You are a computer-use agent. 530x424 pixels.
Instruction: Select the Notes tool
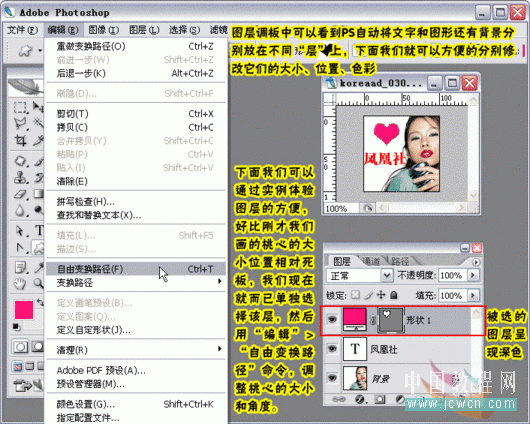coord(20,267)
